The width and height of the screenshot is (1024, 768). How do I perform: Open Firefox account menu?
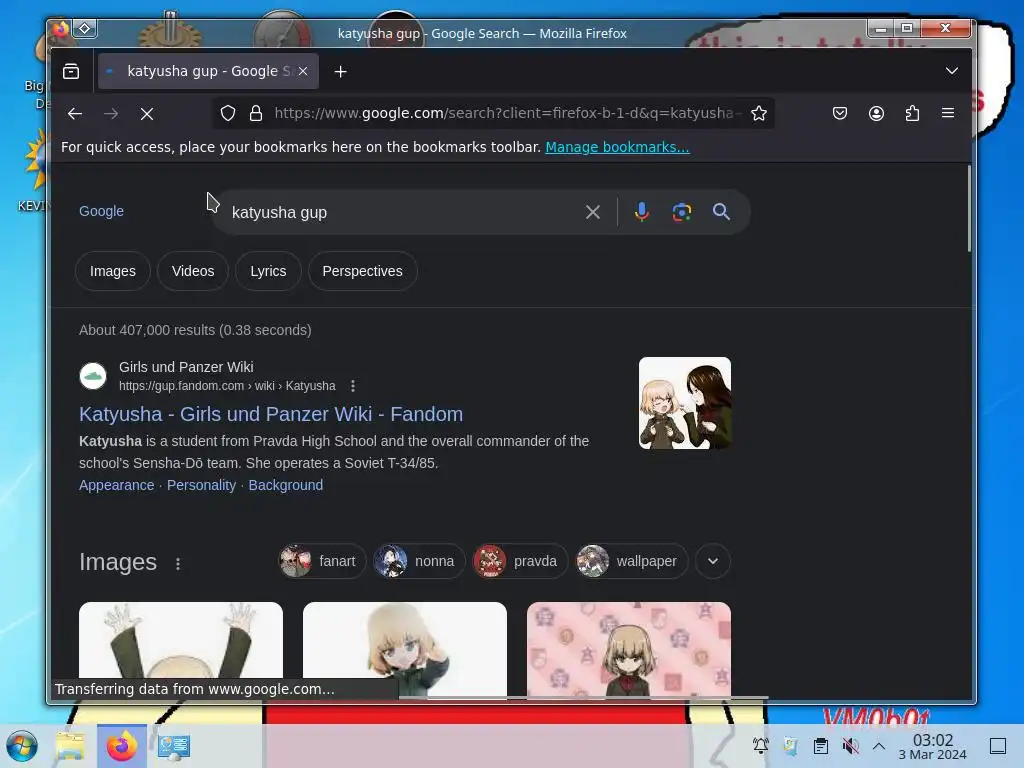(x=876, y=114)
